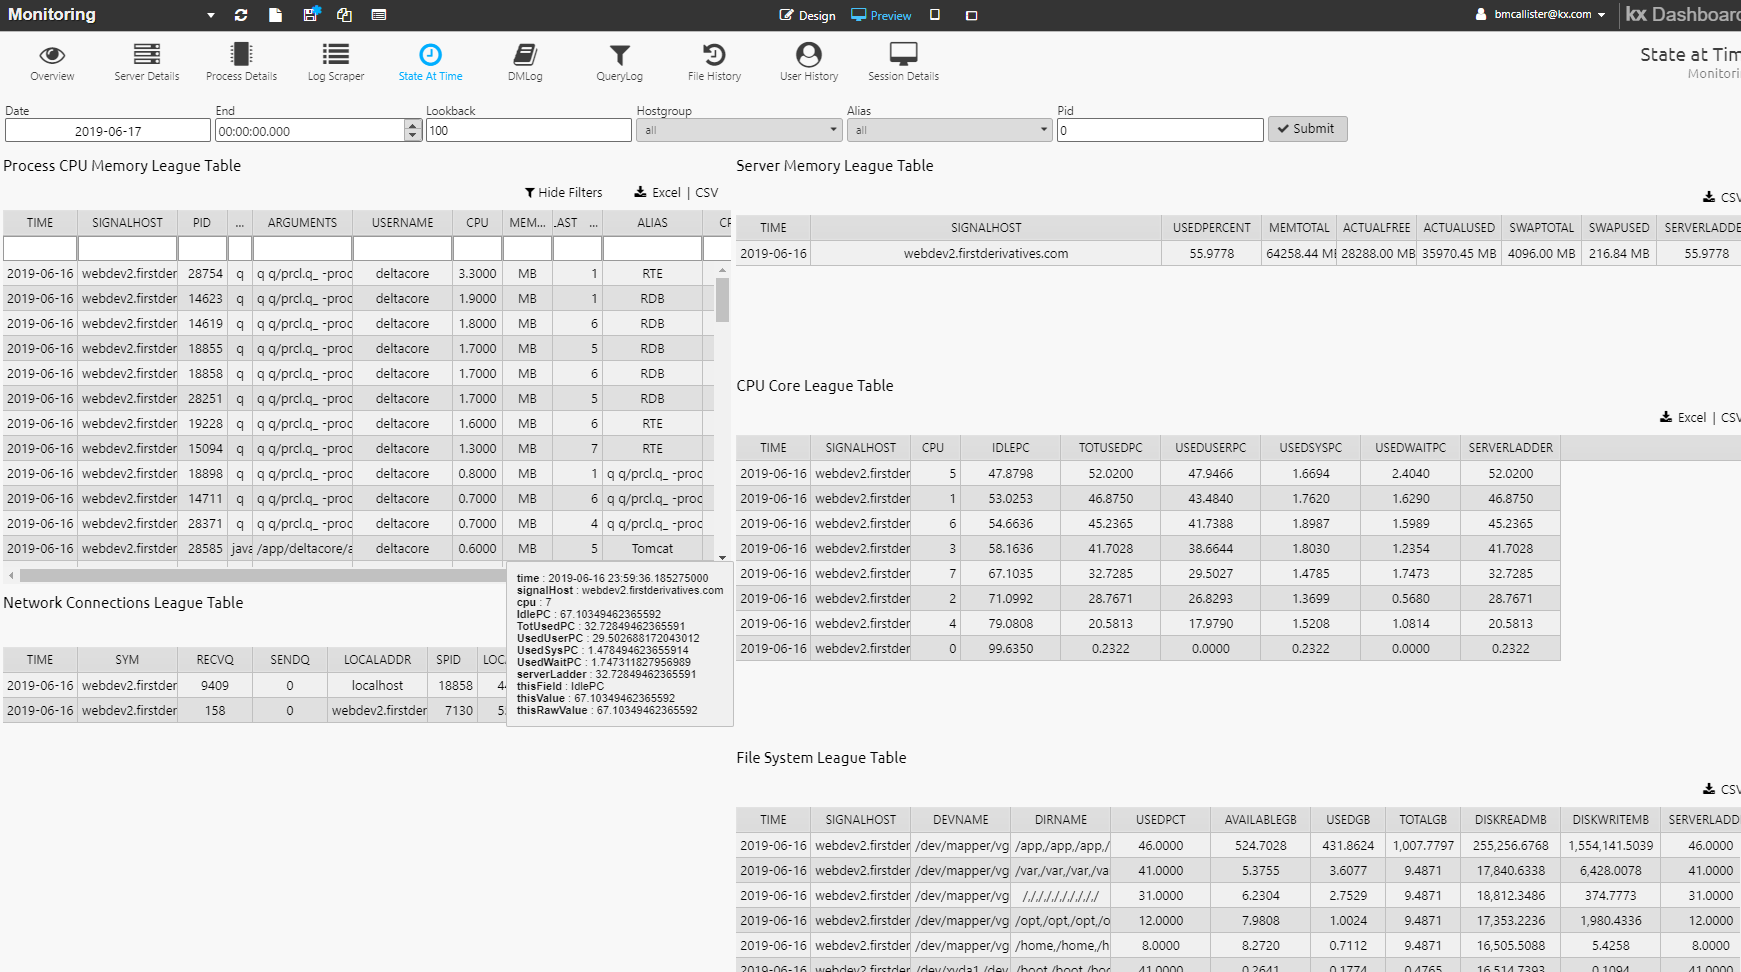Click the 55.9778 USEDPERCENT cell
The height and width of the screenshot is (972, 1741).
click(x=1211, y=254)
